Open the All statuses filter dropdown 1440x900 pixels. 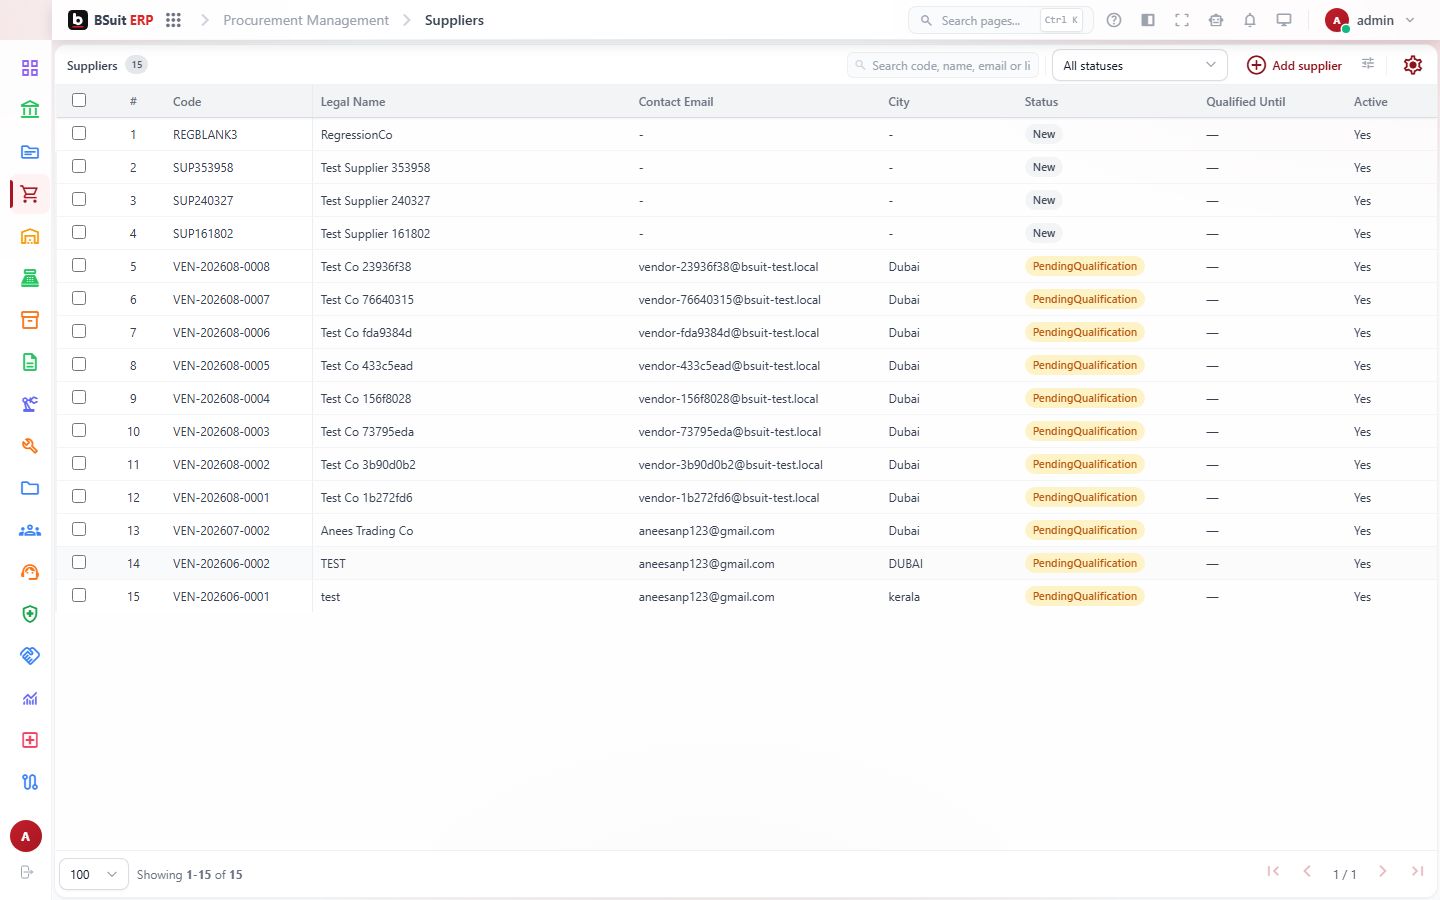point(1139,65)
